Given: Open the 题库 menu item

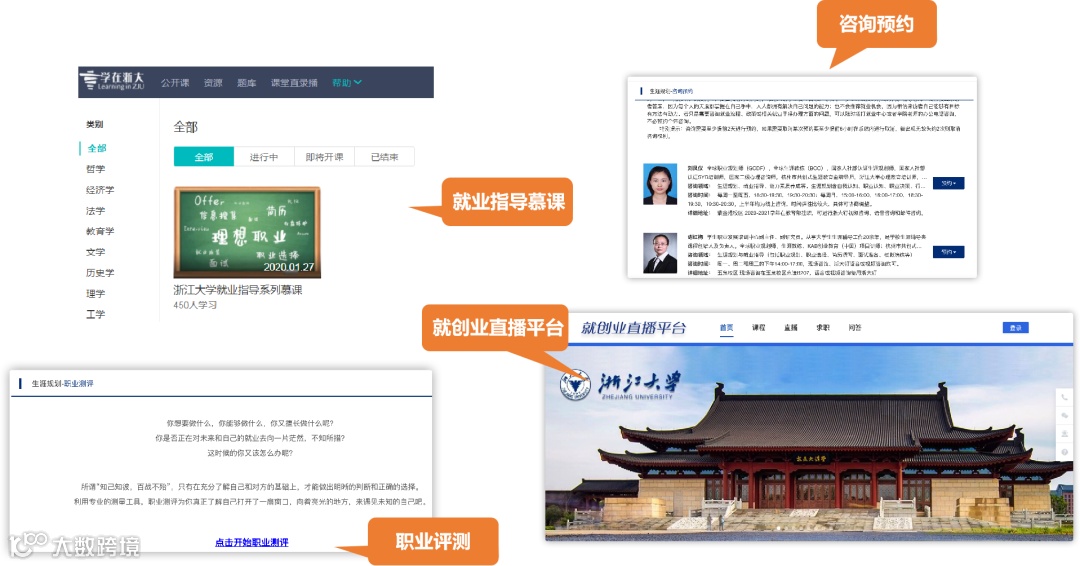Looking at the screenshot, I should click(247, 83).
